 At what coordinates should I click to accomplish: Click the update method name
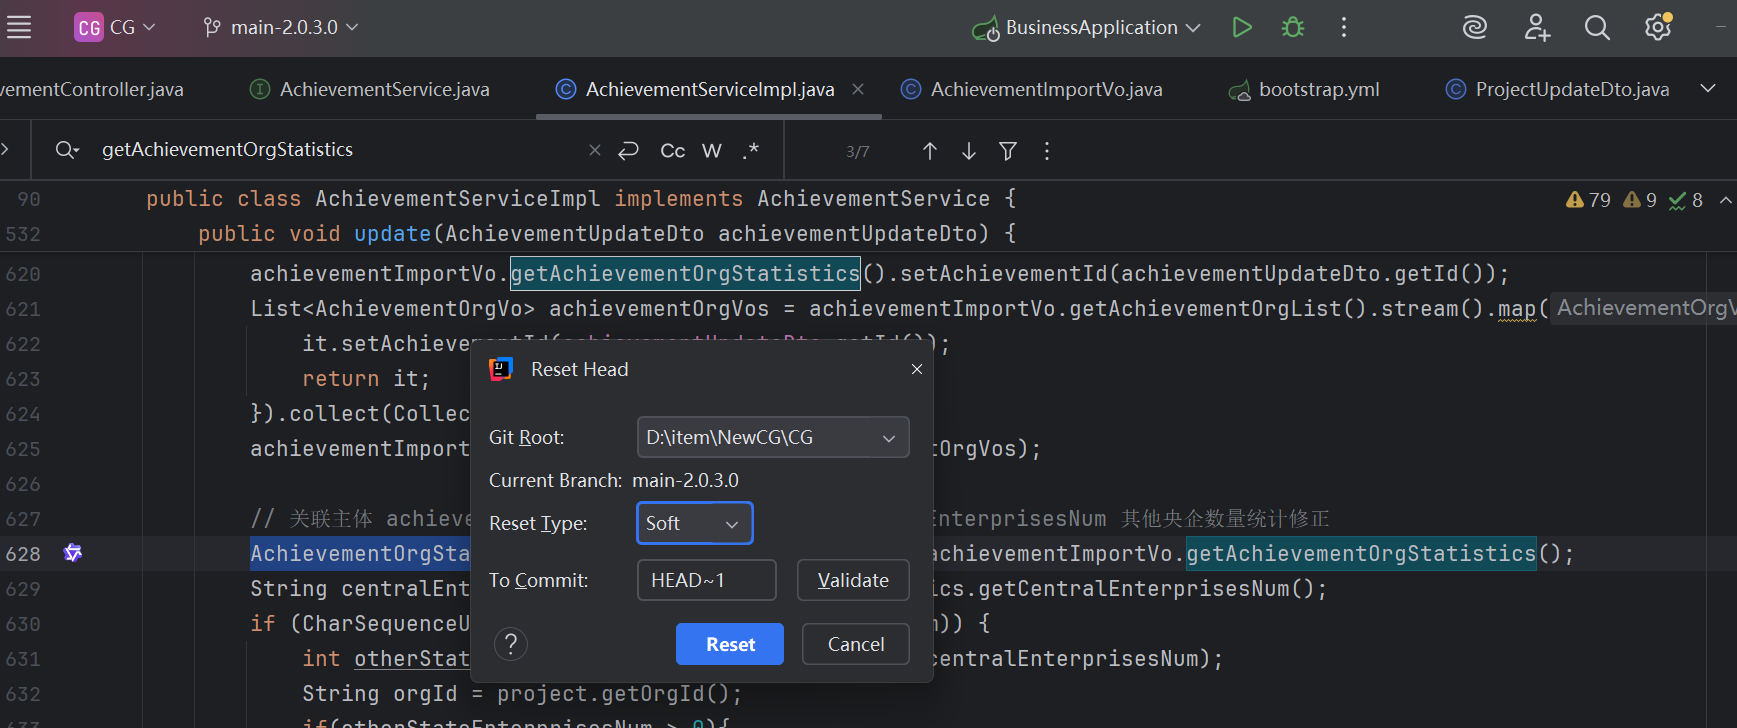click(392, 233)
